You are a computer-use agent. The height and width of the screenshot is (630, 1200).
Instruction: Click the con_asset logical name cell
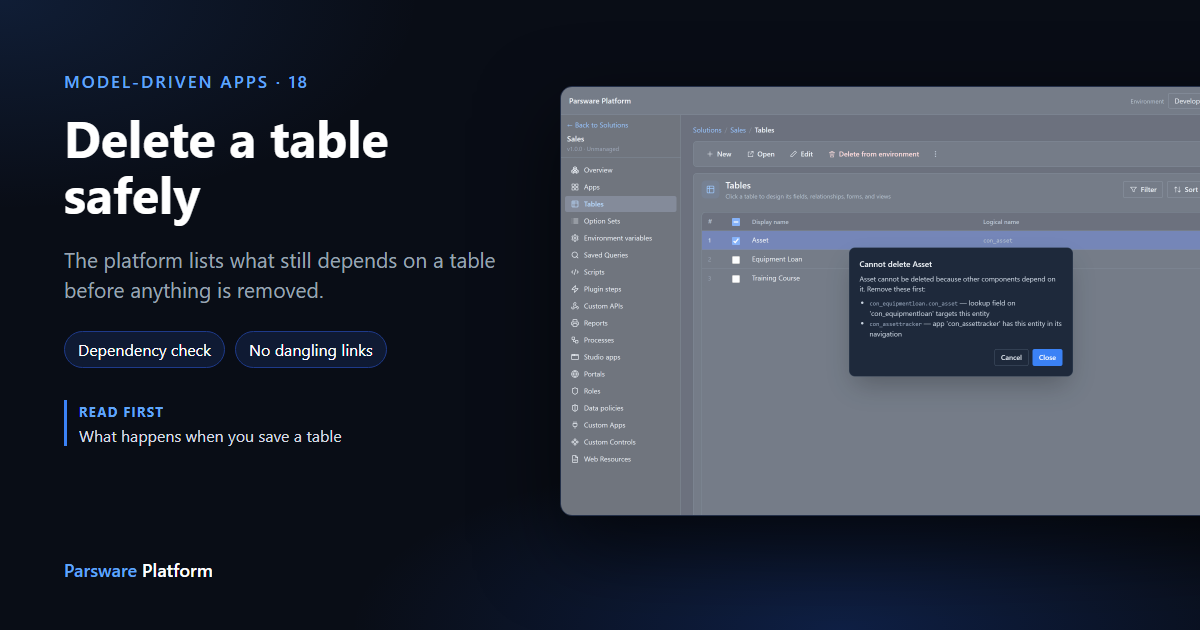click(x=998, y=241)
